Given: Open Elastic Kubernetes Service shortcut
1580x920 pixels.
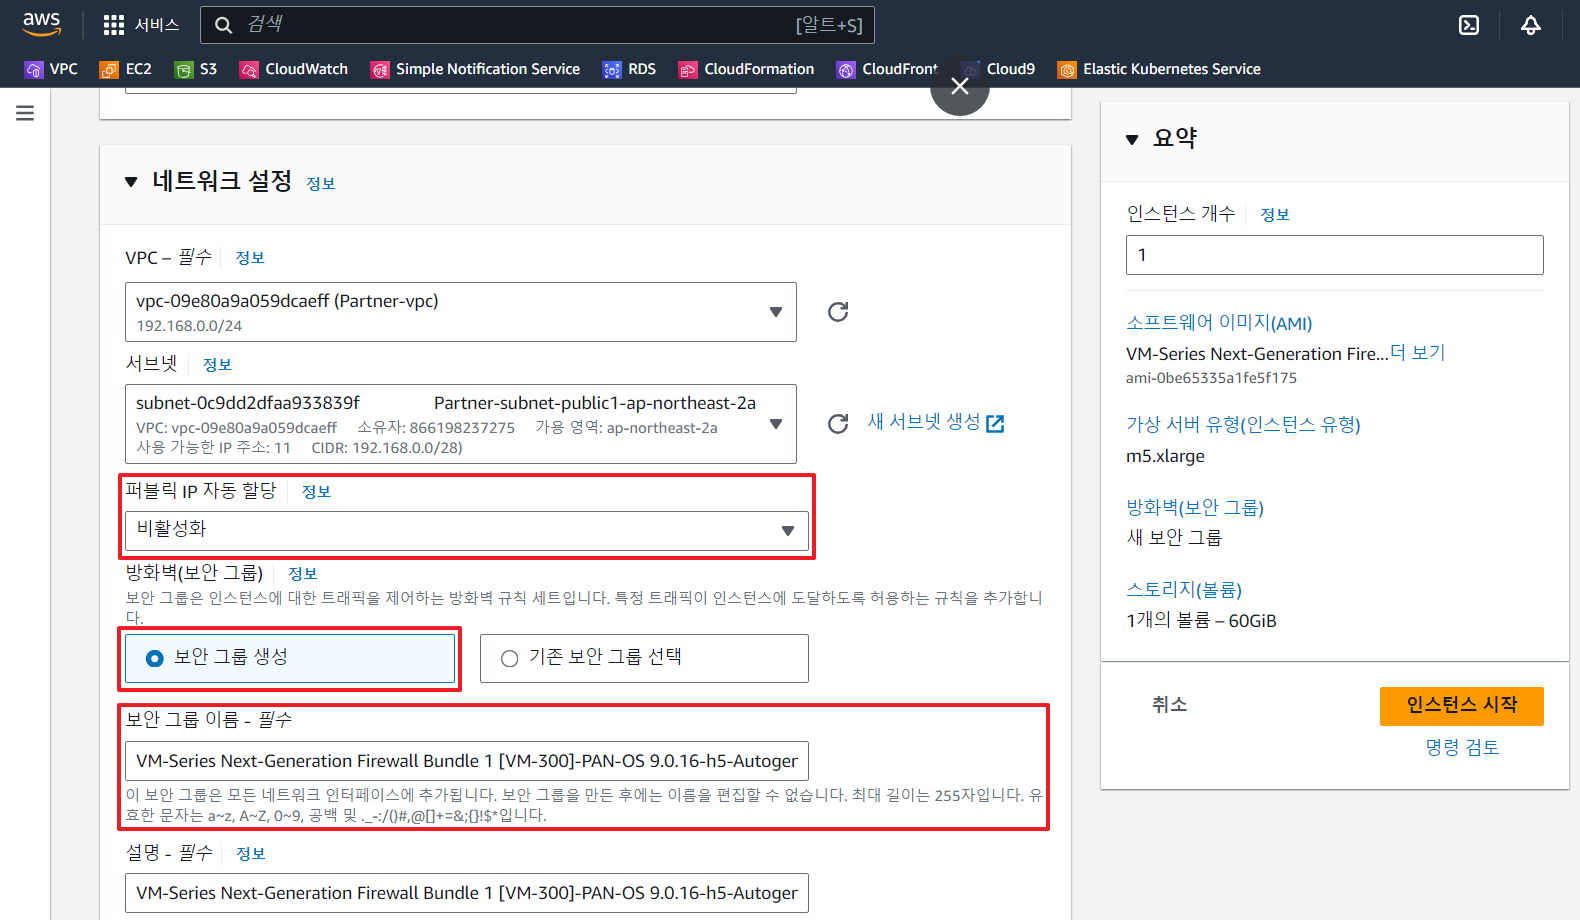Looking at the screenshot, I should [1159, 69].
